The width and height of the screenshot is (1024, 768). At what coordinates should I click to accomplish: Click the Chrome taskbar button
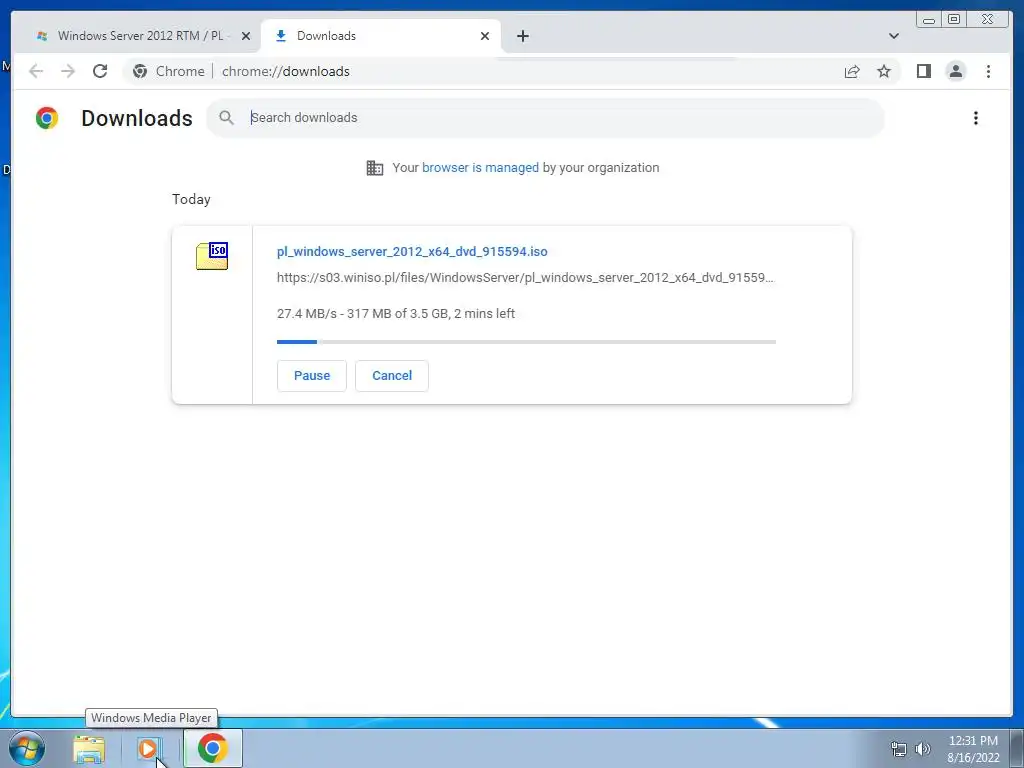click(x=212, y=748)
